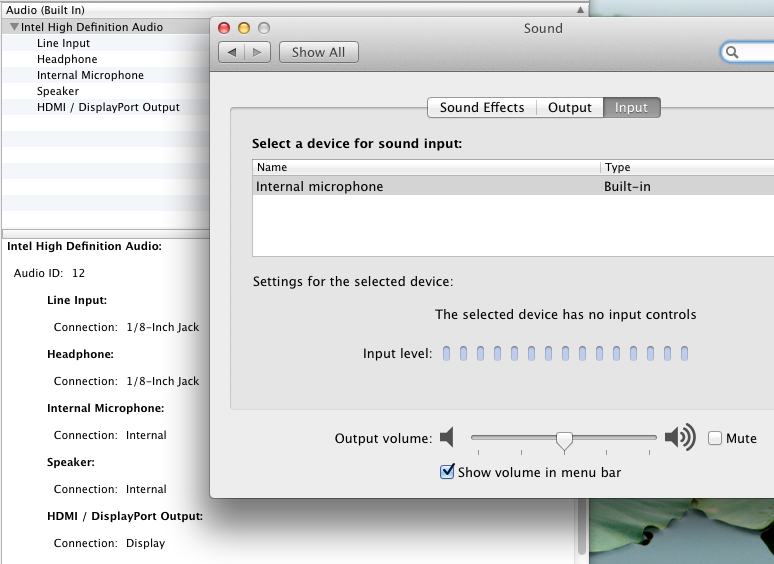Select the Input tab
The width and height of the screenshot is (774, 564).
[631, 108]
